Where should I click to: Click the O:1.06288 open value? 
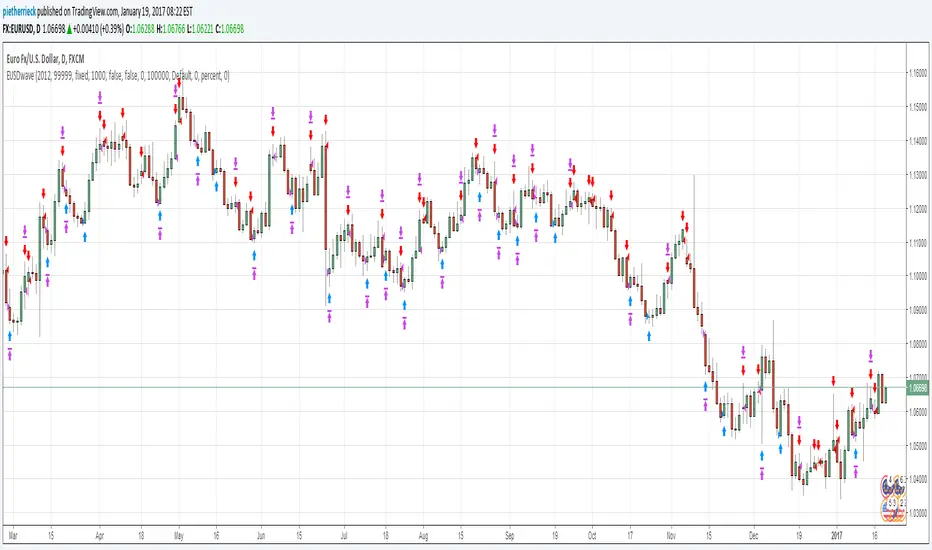click(x=140, y=29)
